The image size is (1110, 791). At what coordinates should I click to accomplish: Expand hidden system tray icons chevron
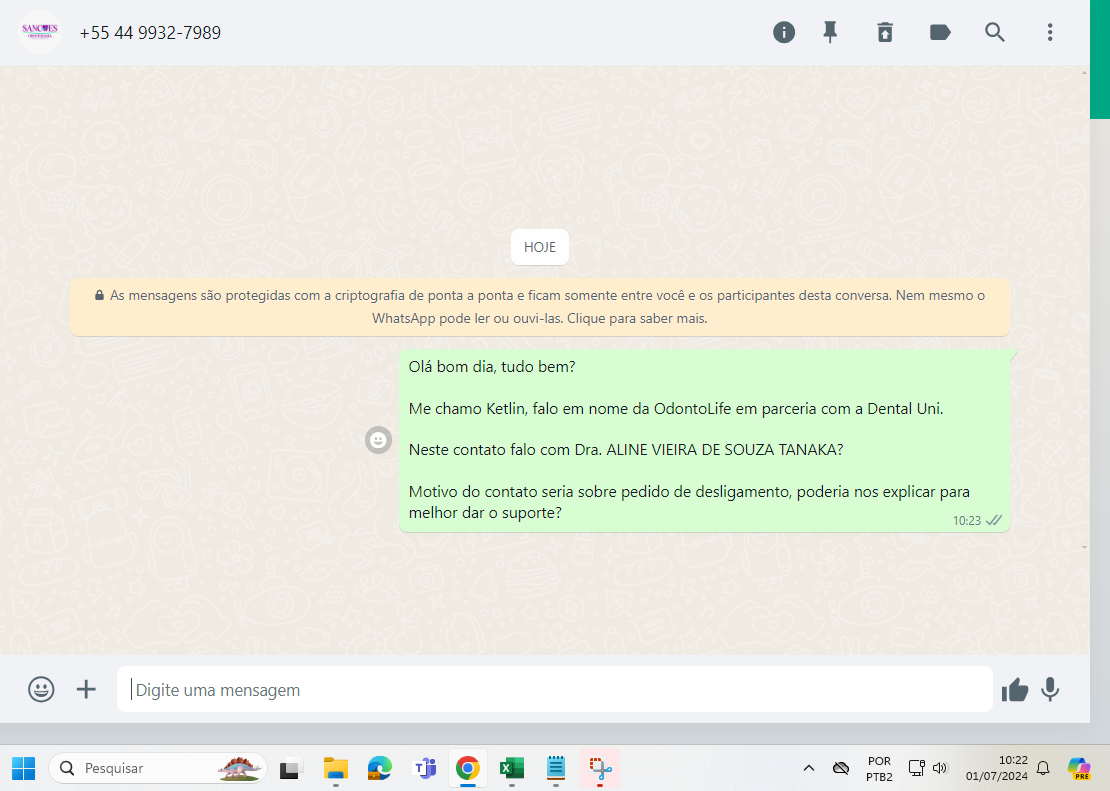[808, 768]
